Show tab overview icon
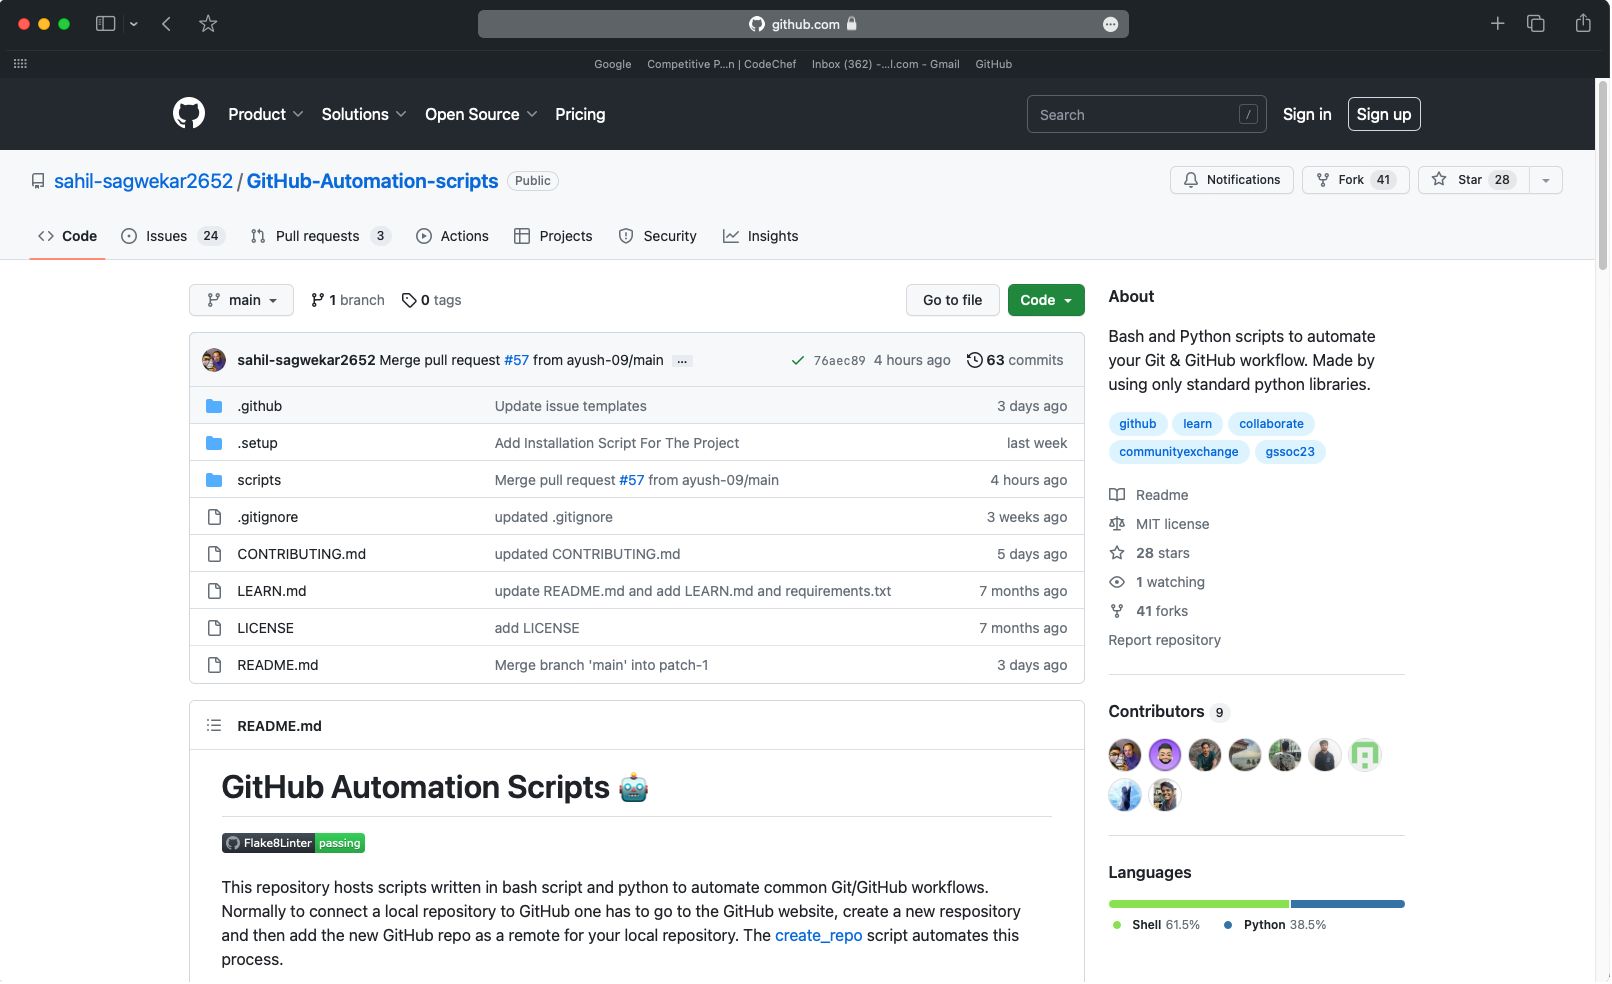This screenshot has height=984, width=1612. [1536, 24]
